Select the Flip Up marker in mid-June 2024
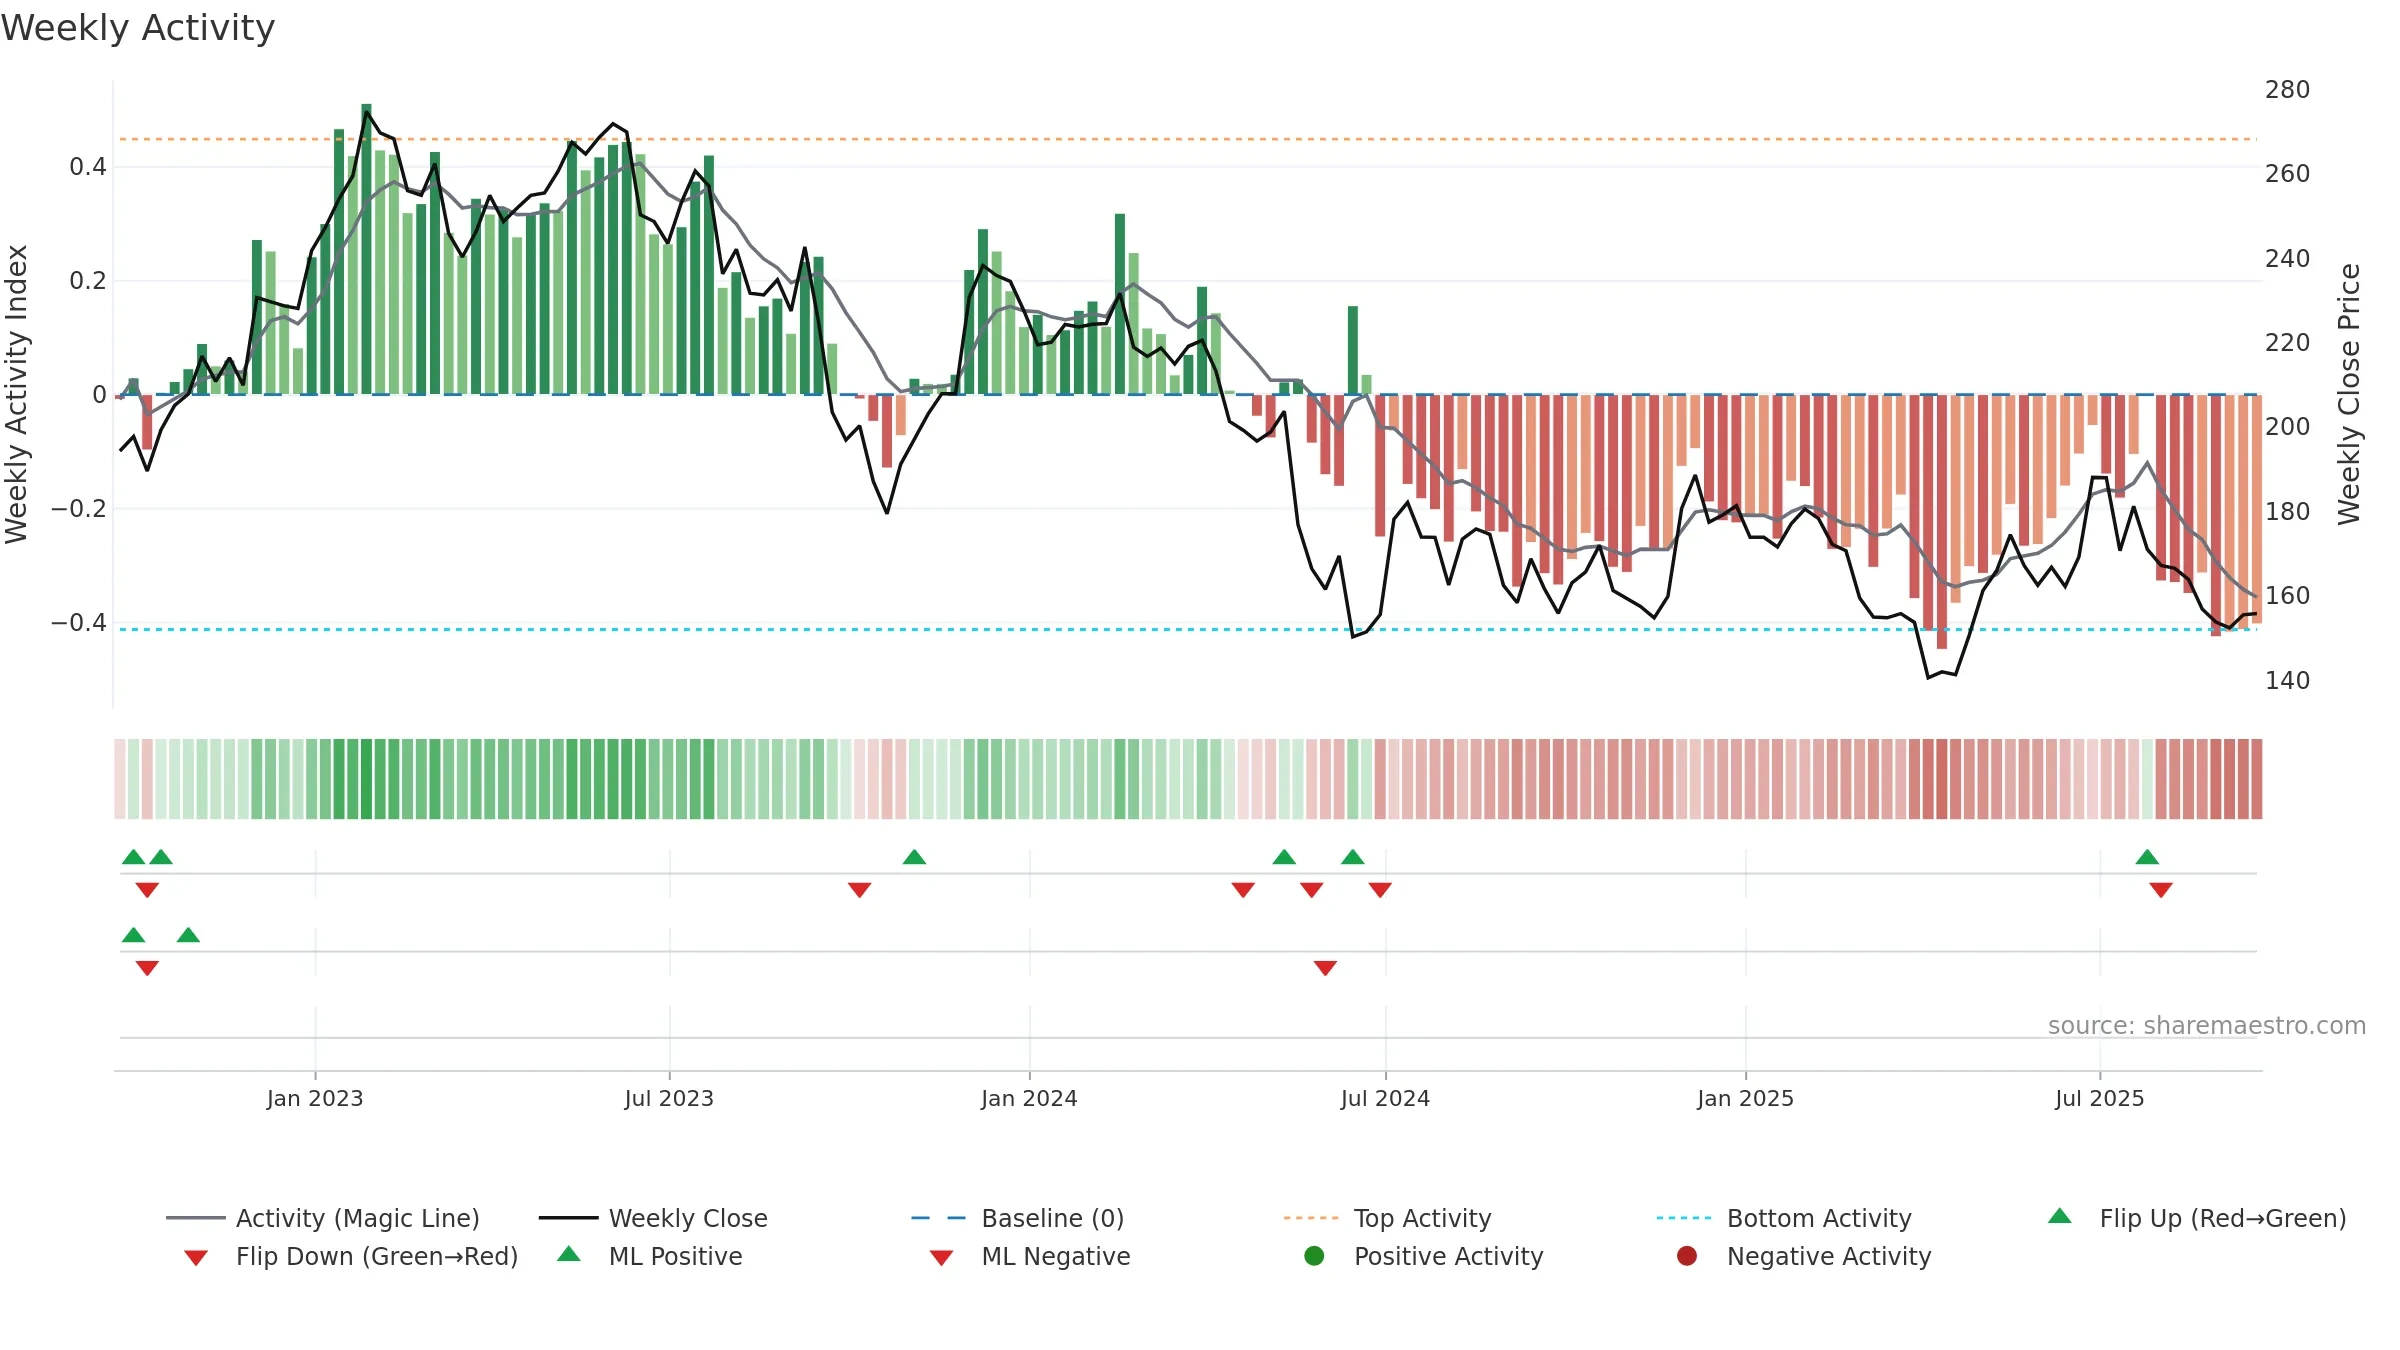This screenshot has width=2400, height=1350. [1353, 857]
